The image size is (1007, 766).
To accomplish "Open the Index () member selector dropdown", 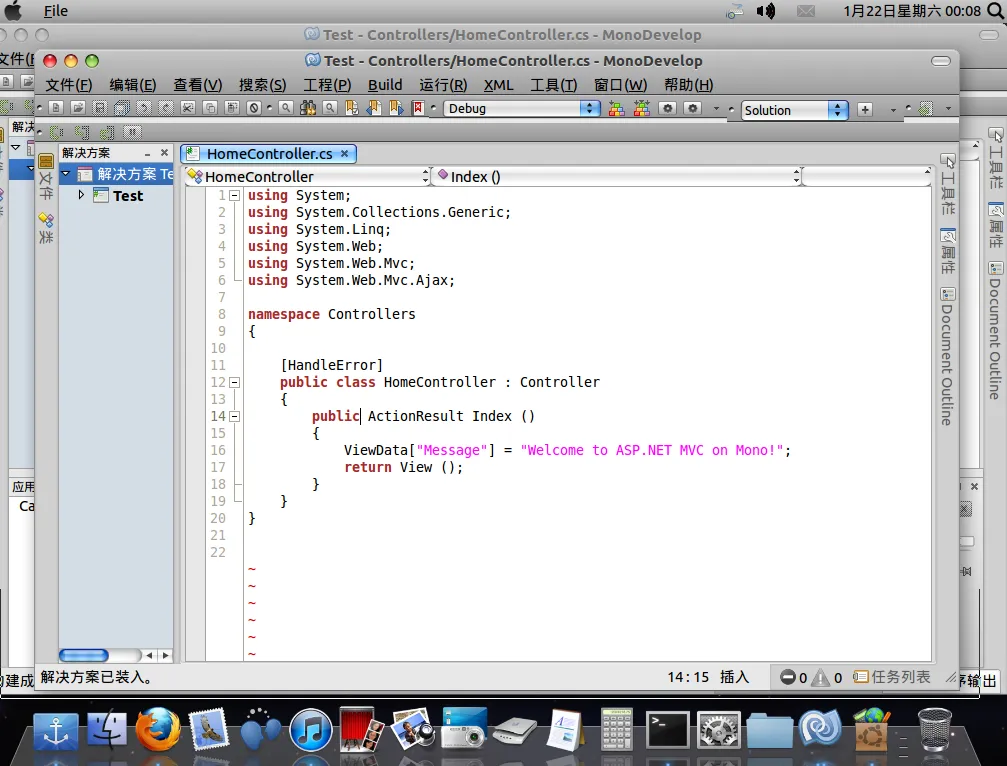I will coord(618,177).
